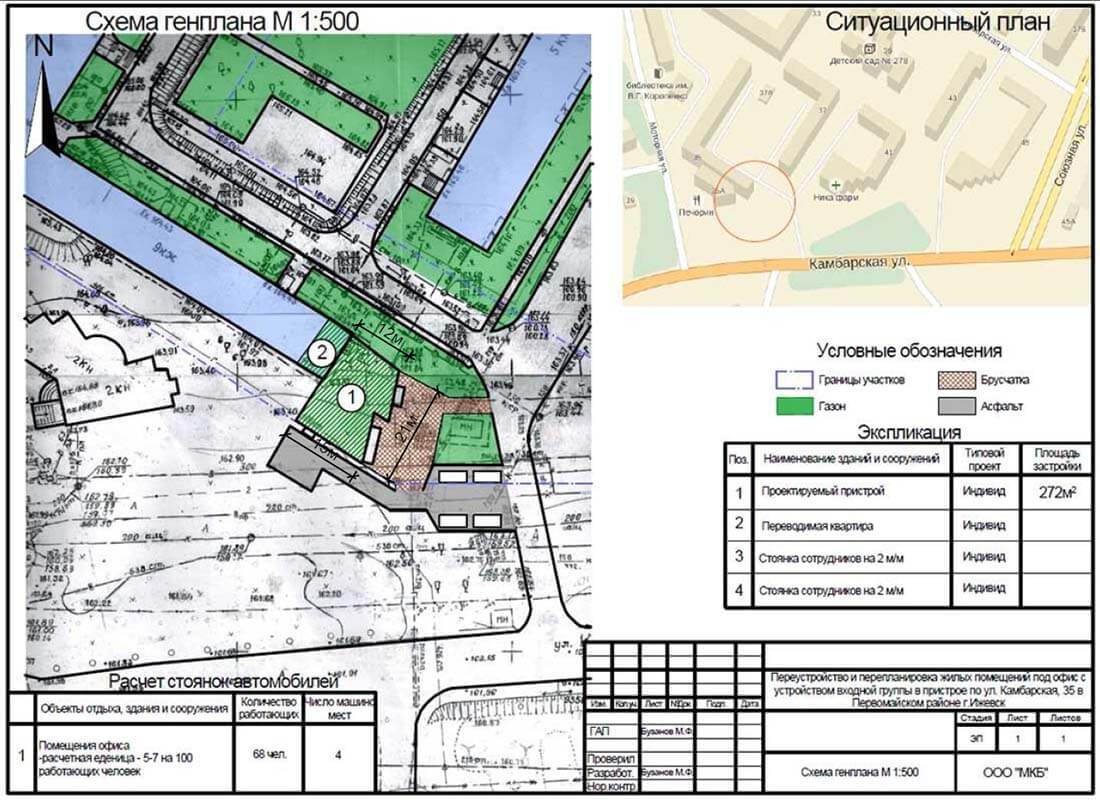Click the 272м² area cell
Viewport: 1100px width, 800px height.
point(1055,491)
